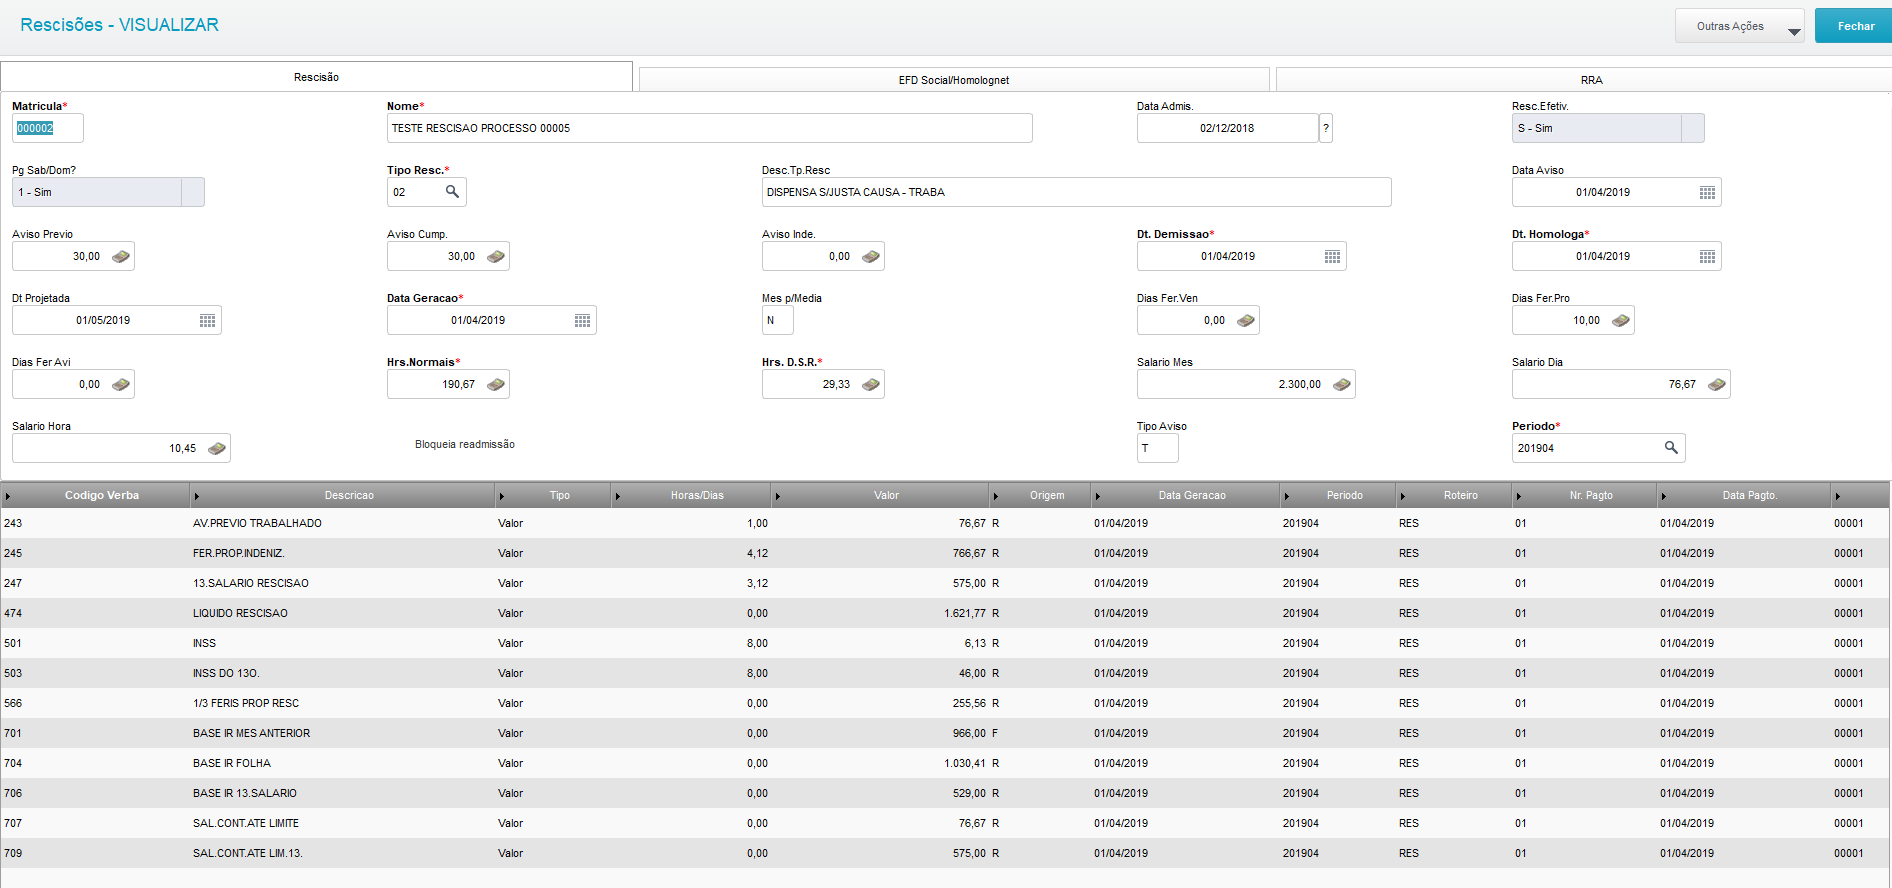The image size is (1892, 888).
Task: Select the SAL.CONT.ATE LIM.13. row
Action: point(945,853)
